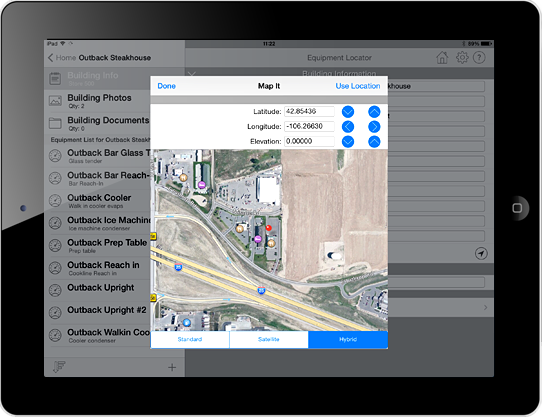542x417 pixels.
Task: Click the Building Documents folder icon
Action: click(x=55, y=123)
